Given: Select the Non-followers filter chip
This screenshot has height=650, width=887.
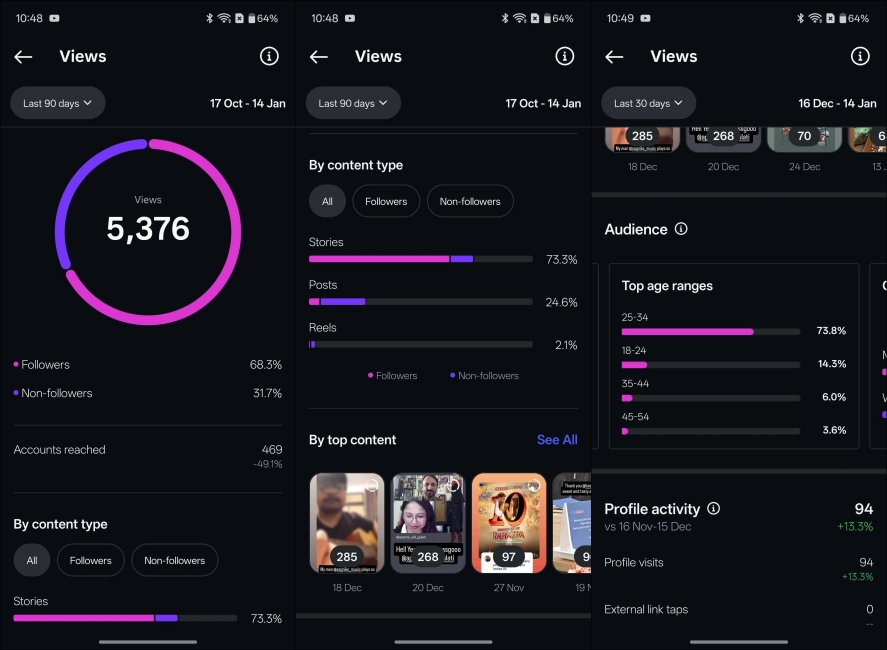Looking at the screenshot, I should tap(174, 560).
